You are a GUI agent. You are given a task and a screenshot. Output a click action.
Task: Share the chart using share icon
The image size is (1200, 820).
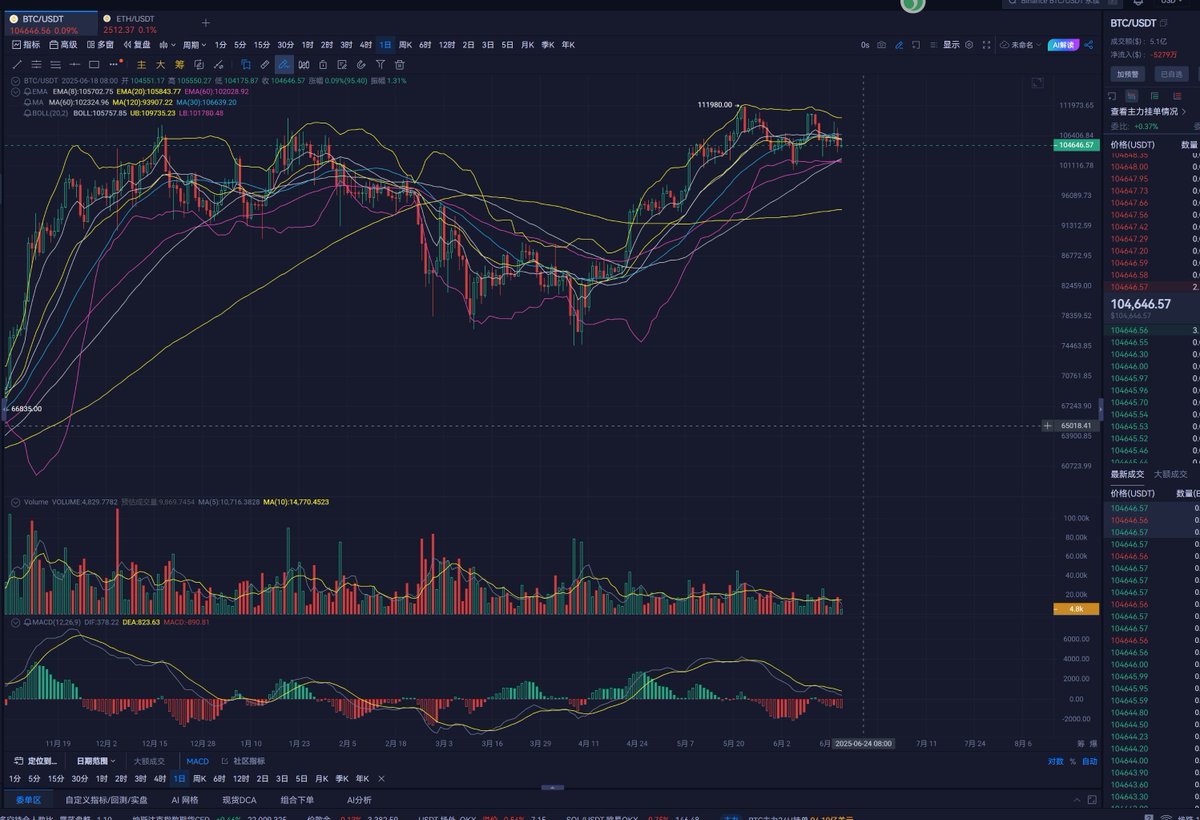point(1088,45)
